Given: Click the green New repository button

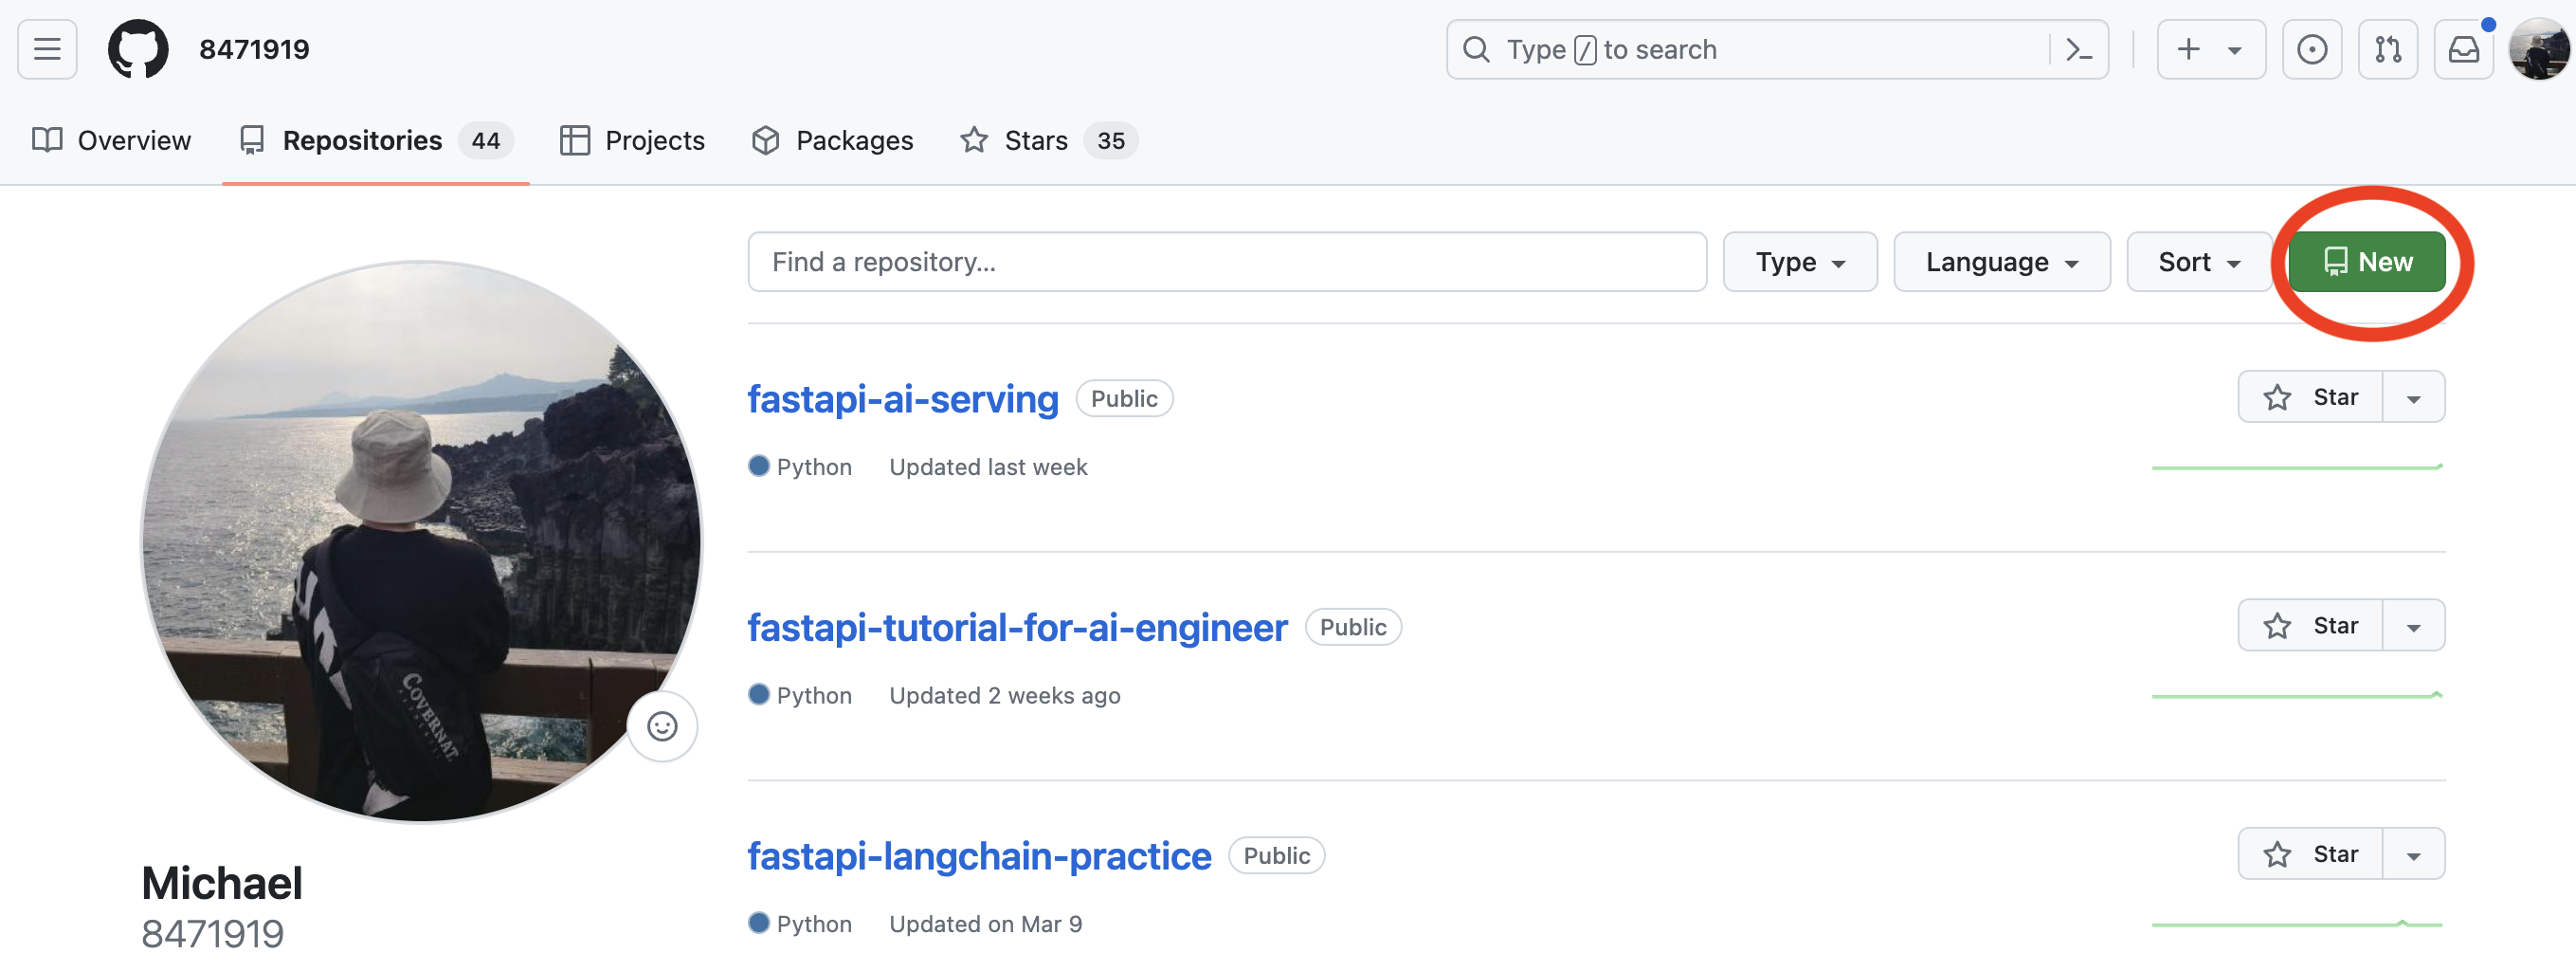Looking at the screenshot, I should coord(2366,262).
